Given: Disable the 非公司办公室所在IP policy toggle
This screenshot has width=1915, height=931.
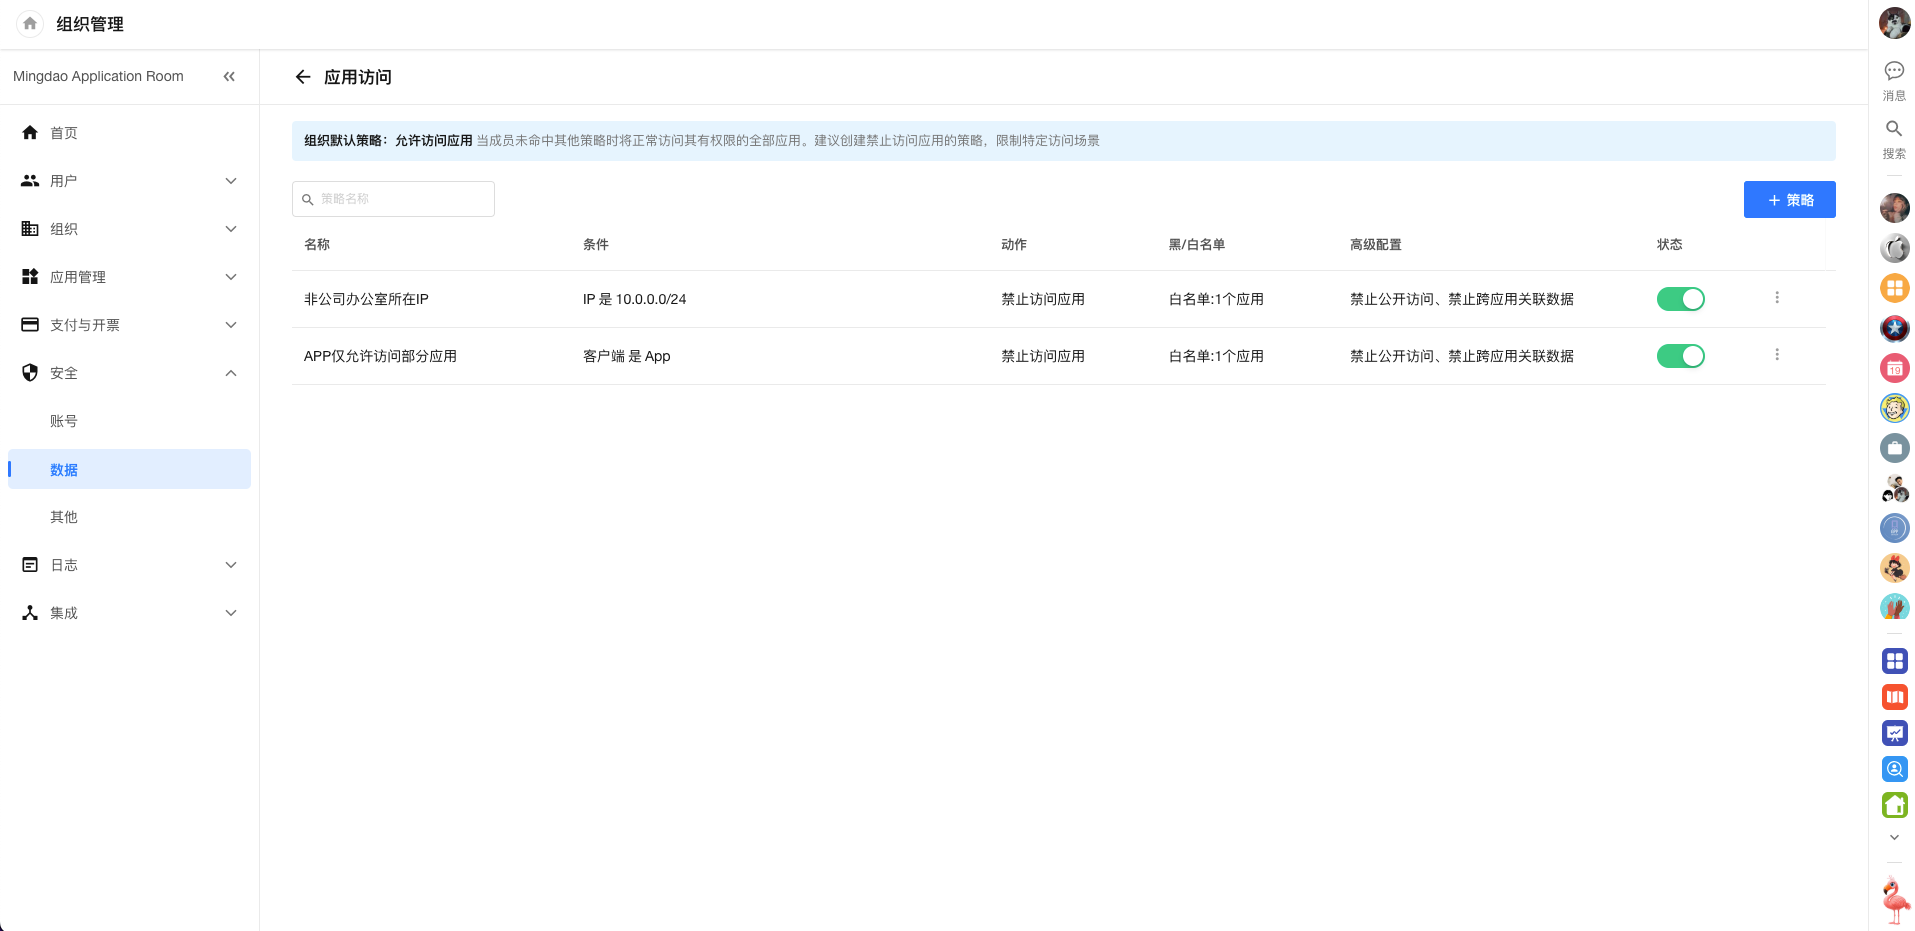Looking at the screenshot, I should click(x=1680, y=299).
